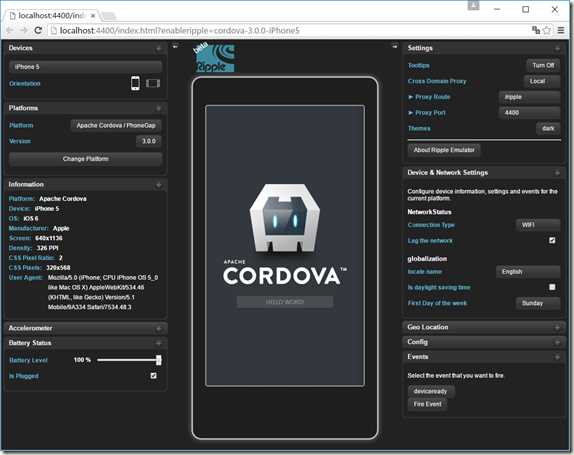Click the Battery Level label
Screen dimensions: 574x455
(28, 360)
